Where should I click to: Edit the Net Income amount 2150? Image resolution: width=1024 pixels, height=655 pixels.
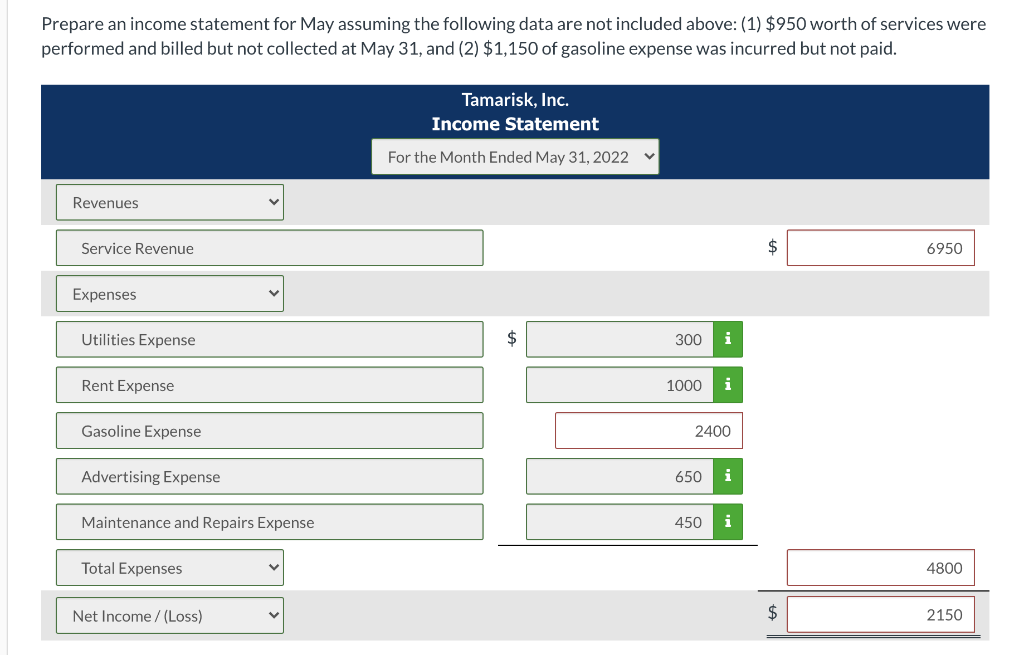(x=880, y=615)
